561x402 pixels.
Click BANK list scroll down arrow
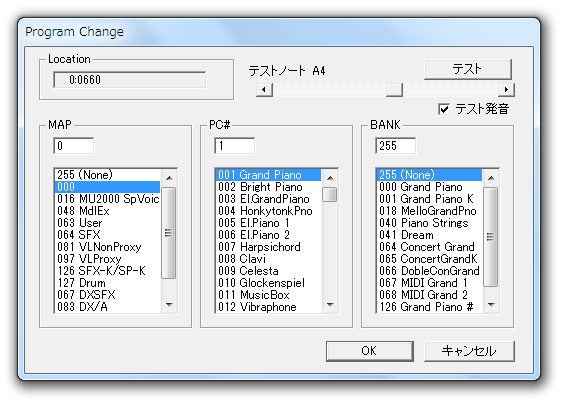(491, 305)
